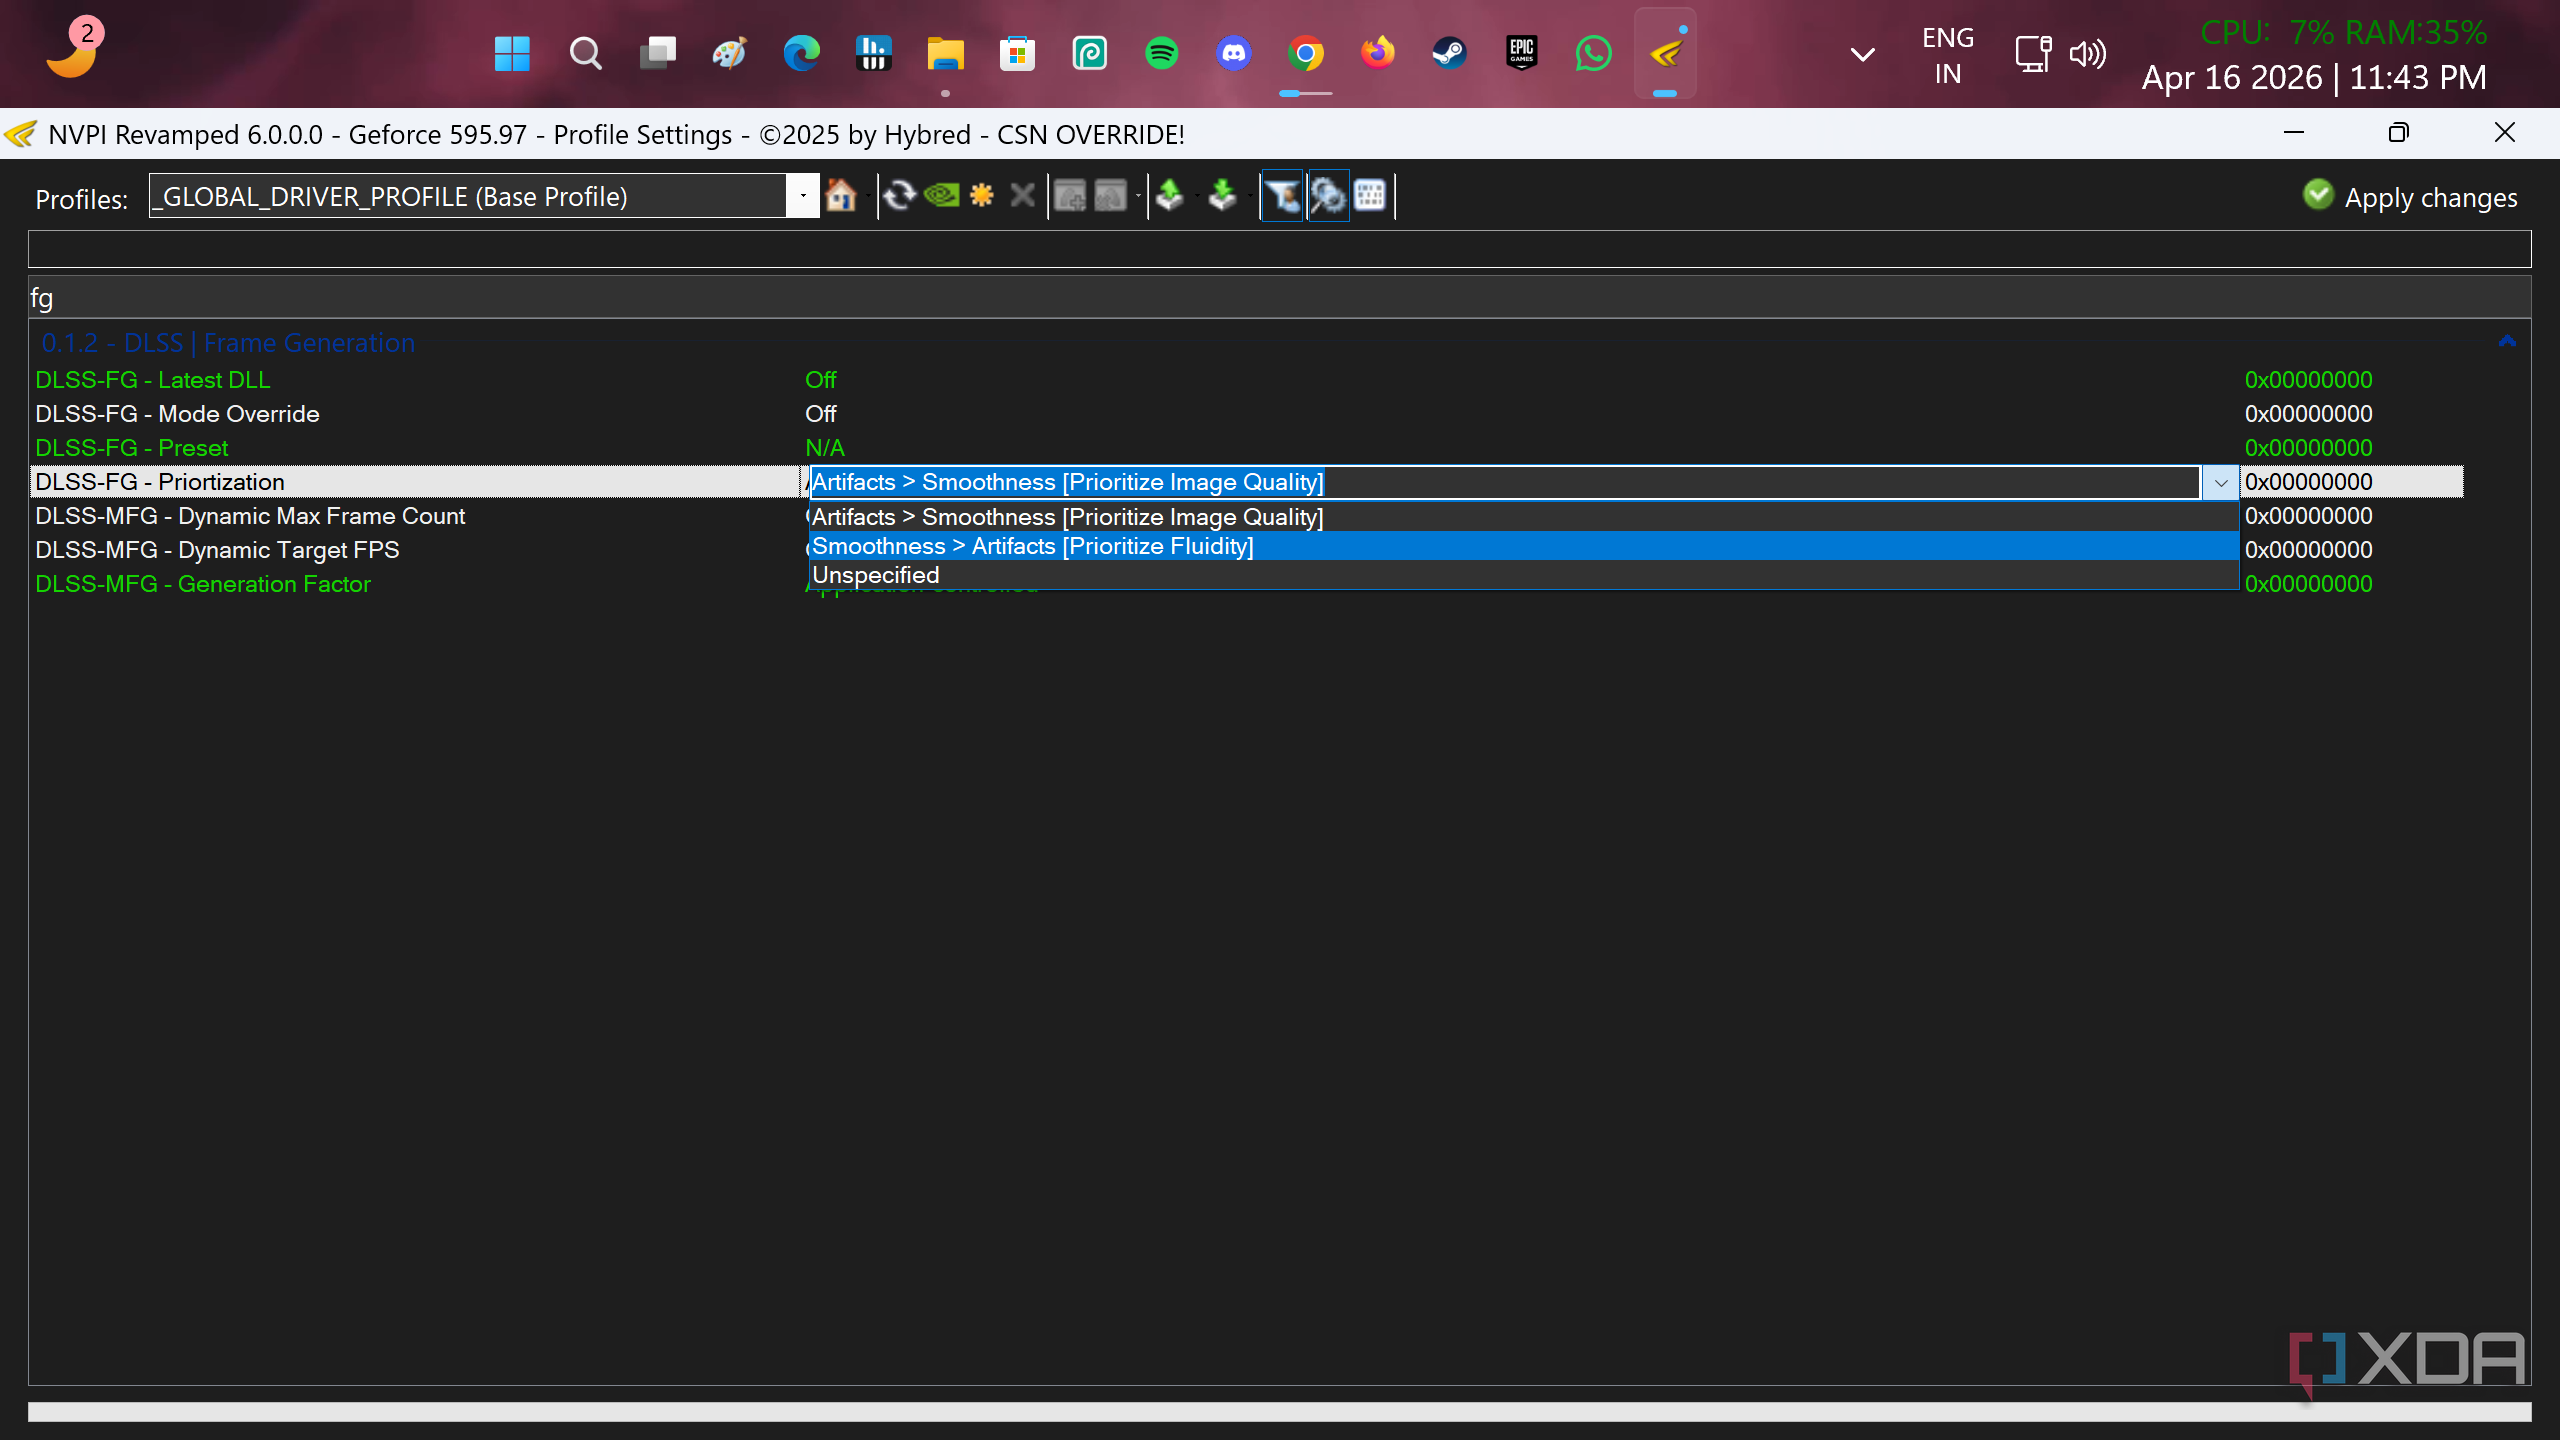Choose Smoothness > Artifacts [Prioritize Fluidity]
Viewport: 2560px width, 1440px height.
[1522, 546]
